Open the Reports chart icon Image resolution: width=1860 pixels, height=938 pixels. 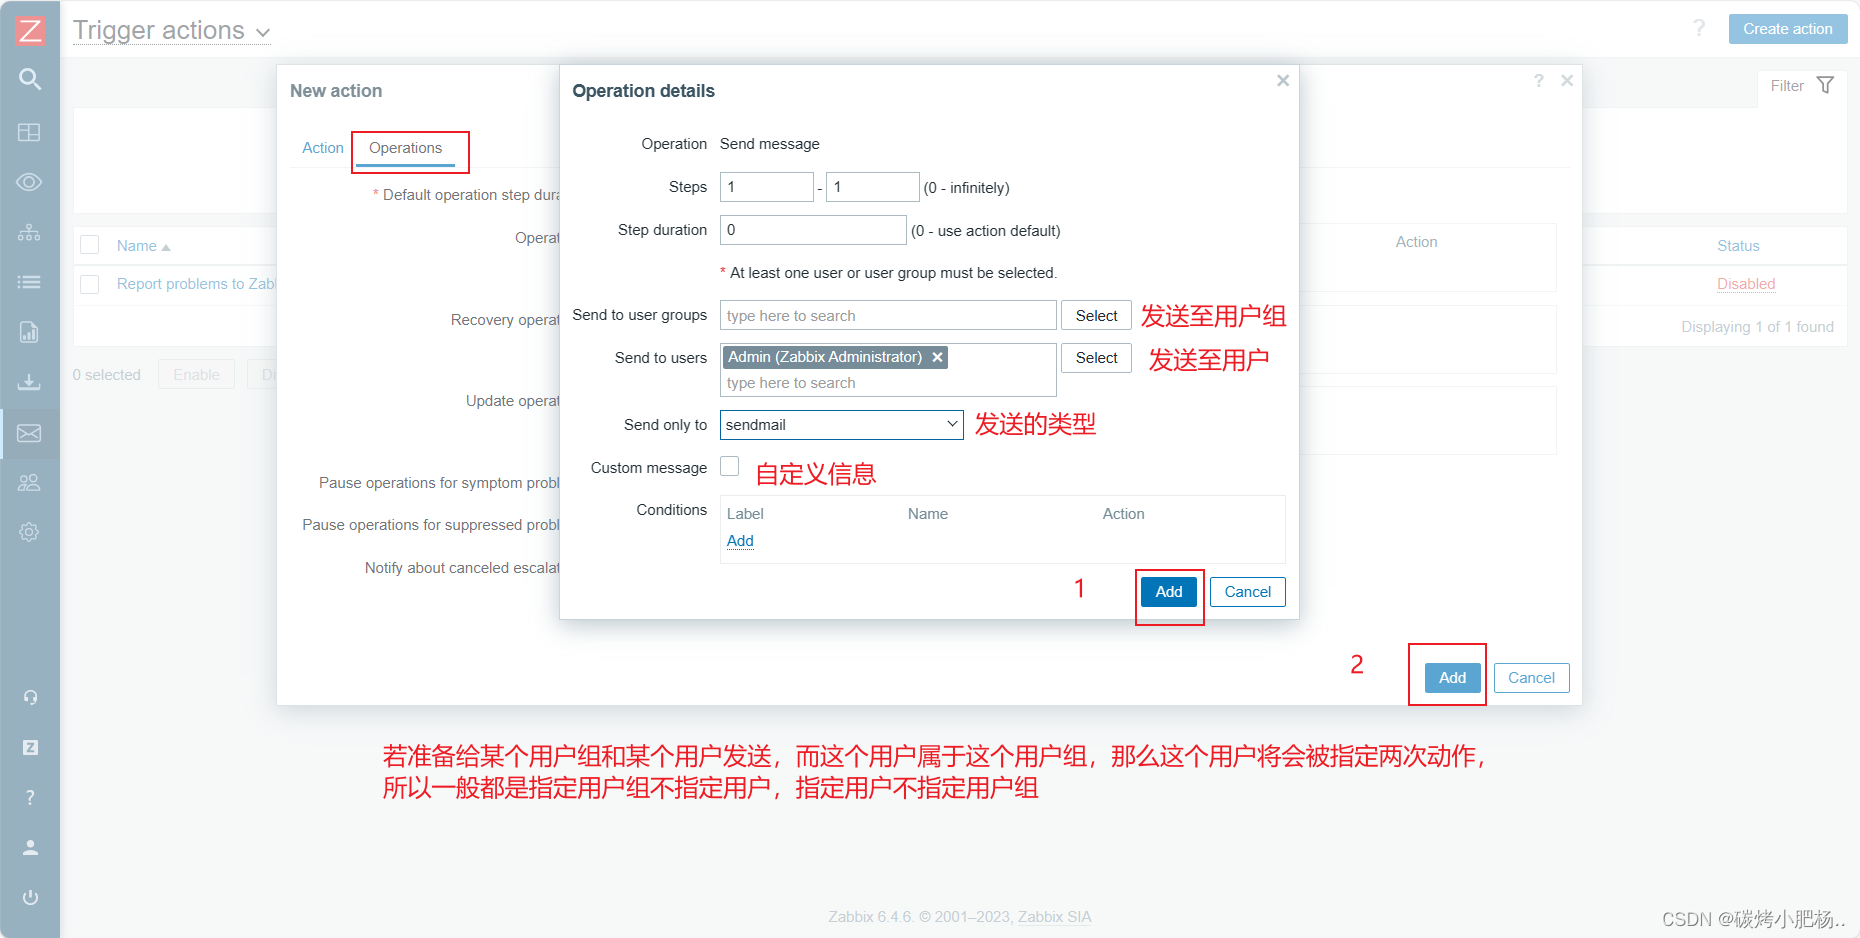pyautogui.click(x=30, y=332)
